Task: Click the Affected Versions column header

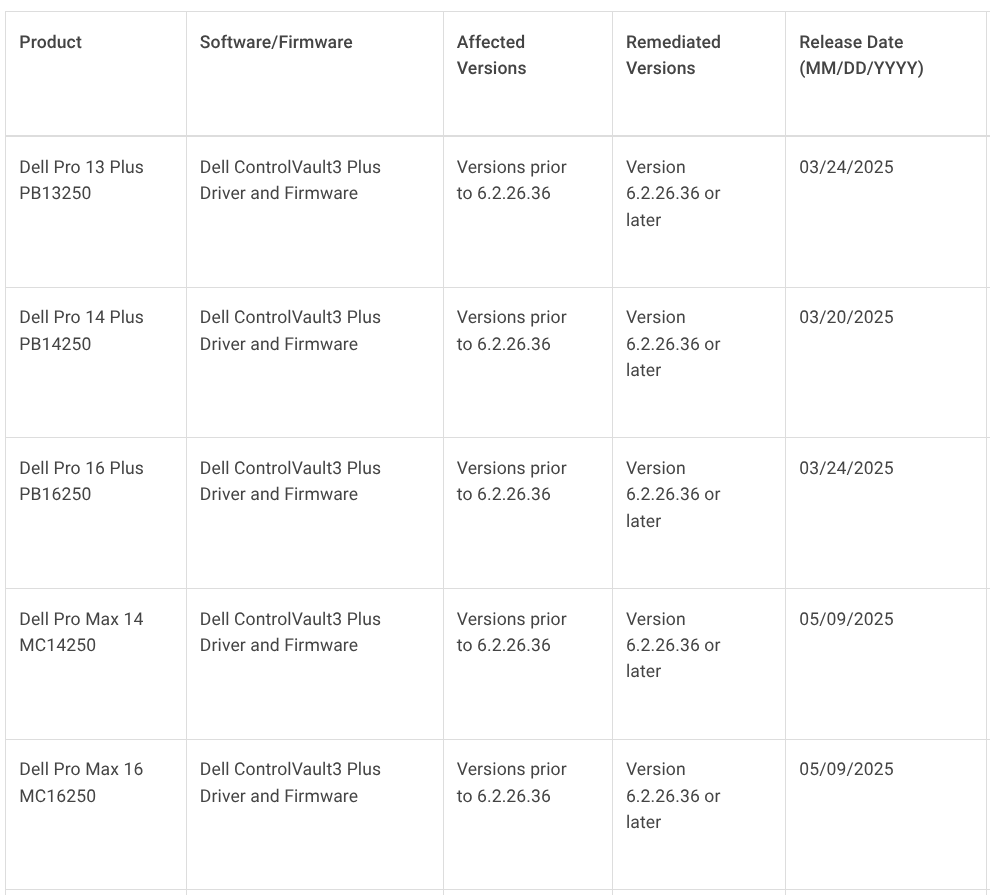Action: (491, 55)
